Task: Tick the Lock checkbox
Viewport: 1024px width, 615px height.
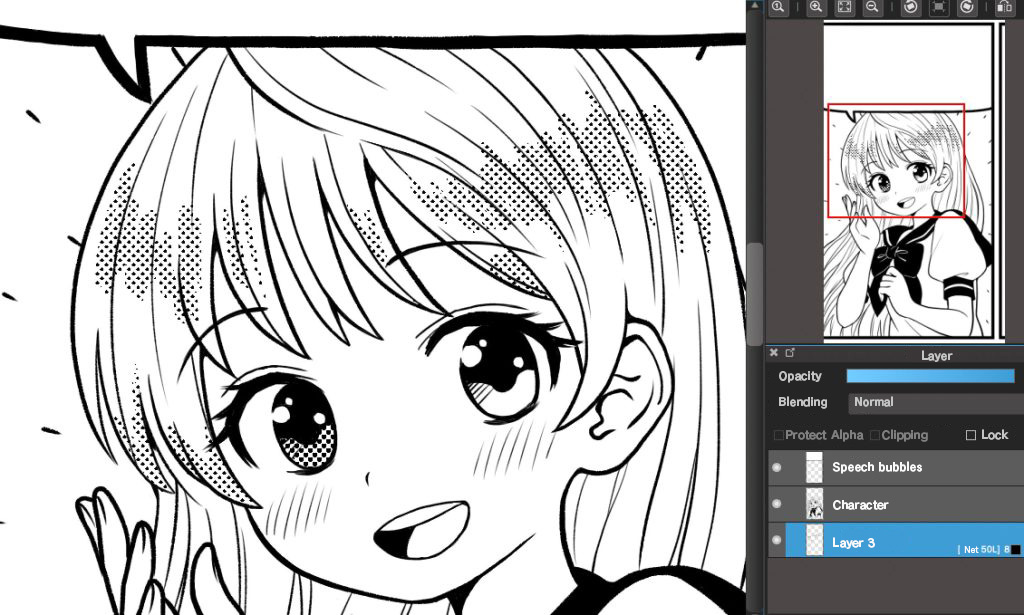Action: pyautogui.click(x=971, y=435)
